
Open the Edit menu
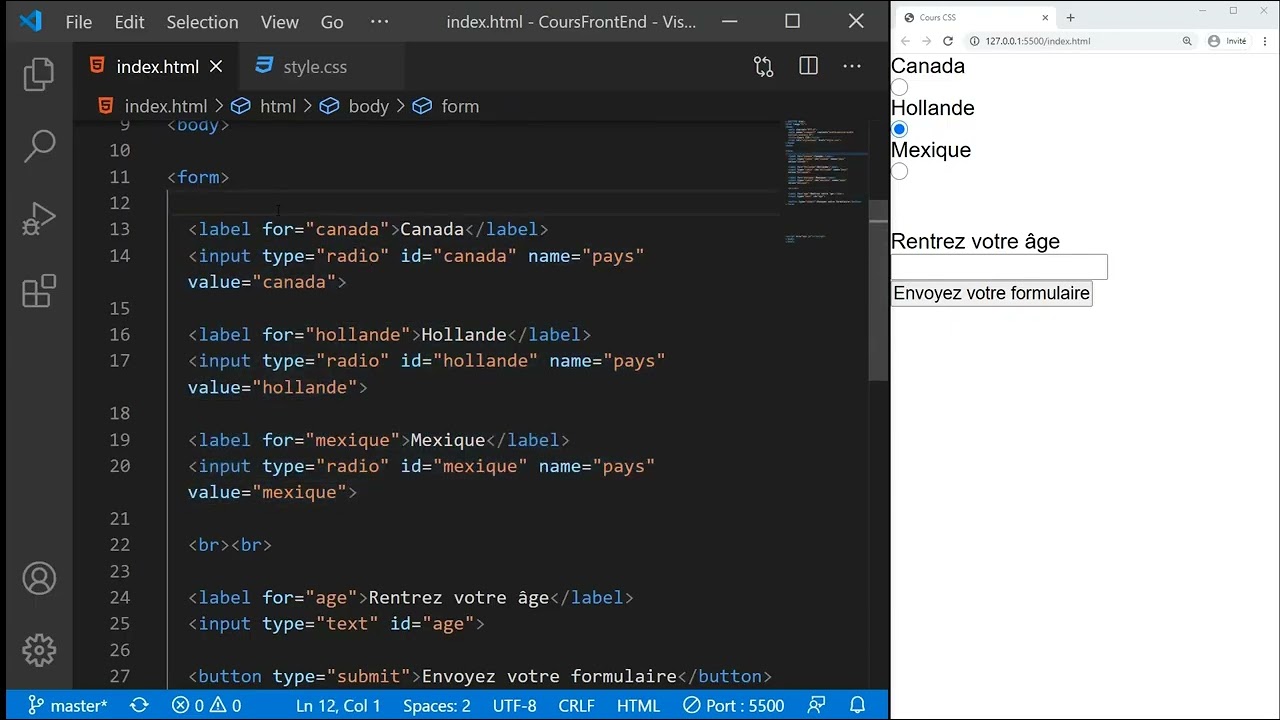pos(129,21)
